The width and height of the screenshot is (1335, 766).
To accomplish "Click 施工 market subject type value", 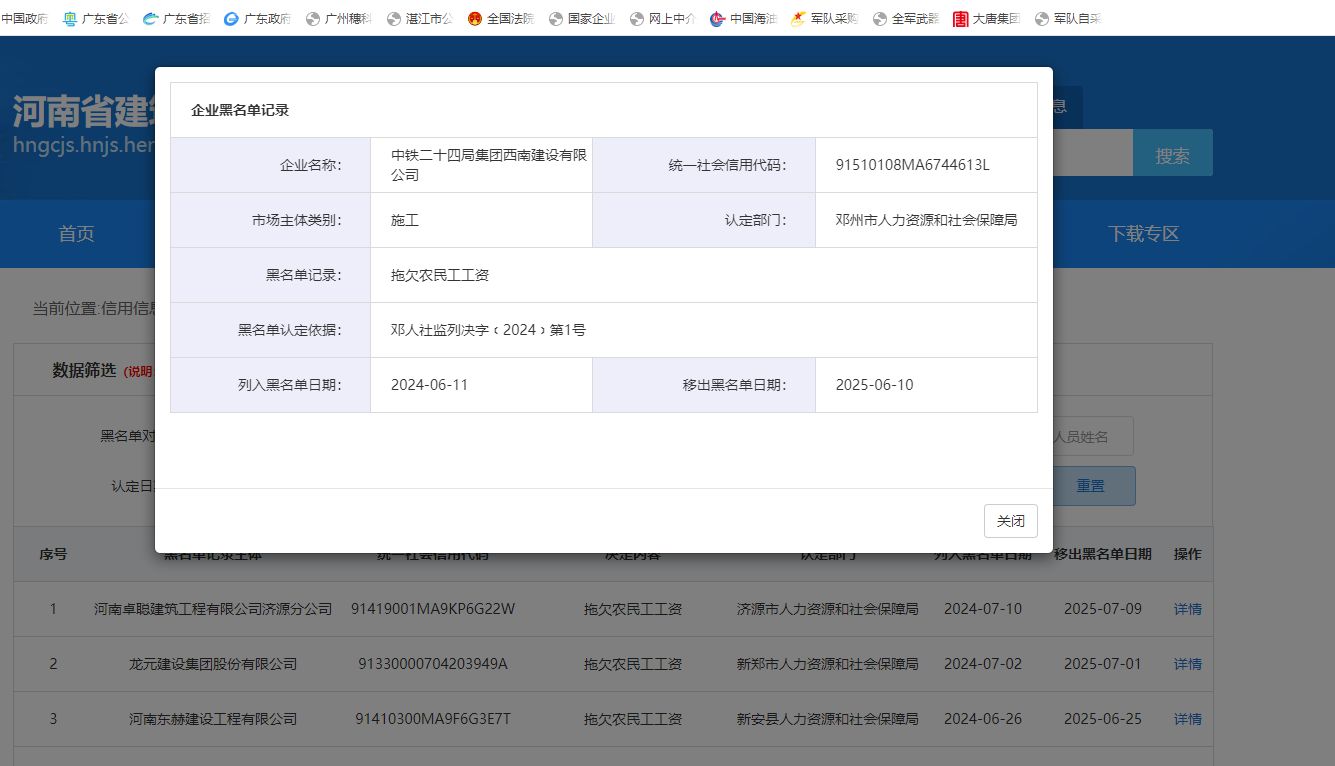I will click(405, 220).
